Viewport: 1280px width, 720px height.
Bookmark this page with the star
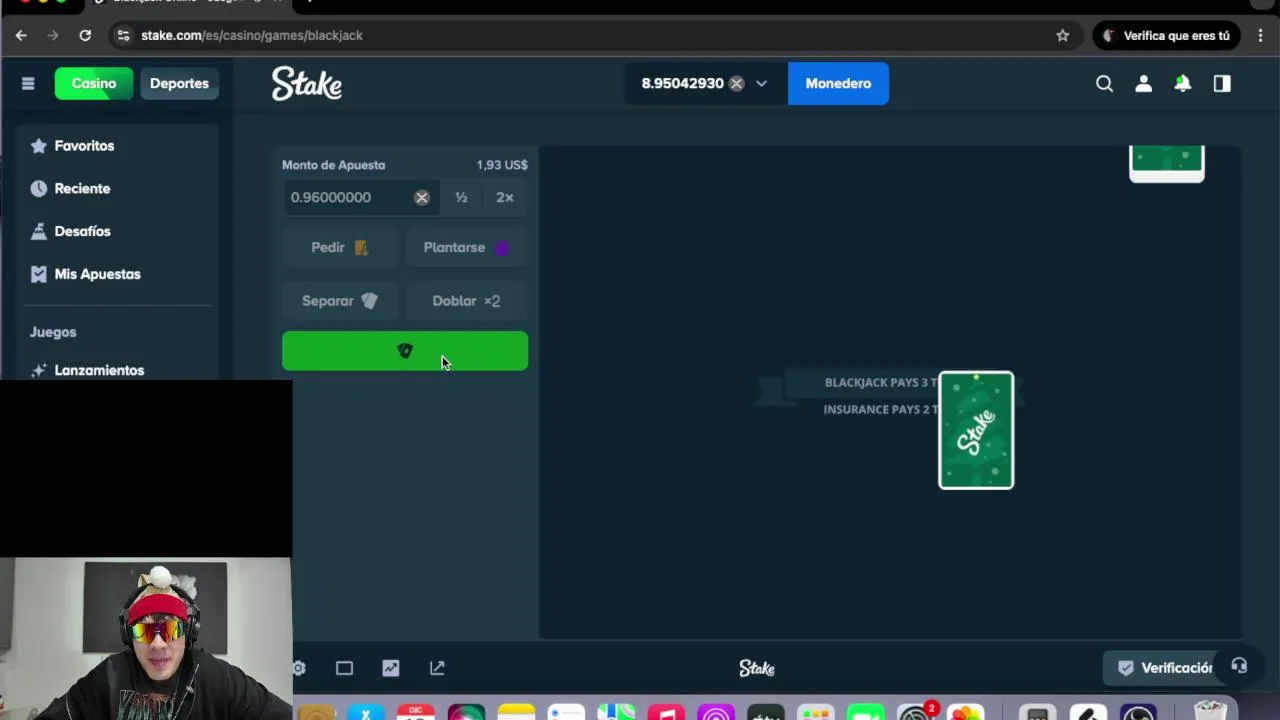point(1062,35)
